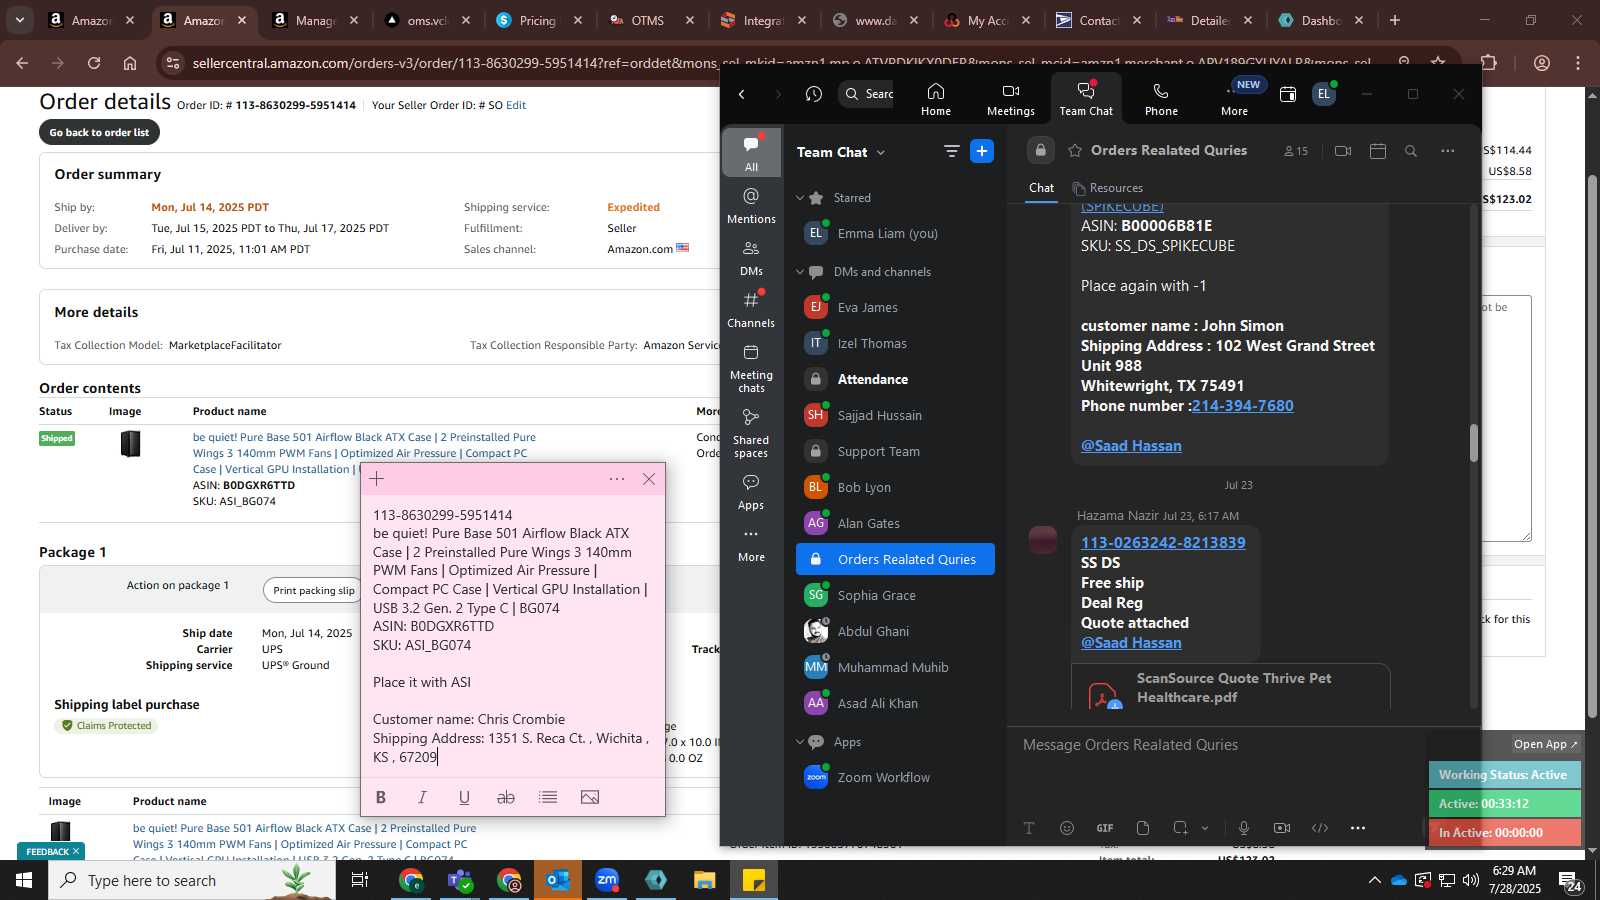
Task: Record a video message
Action: 1282,828
